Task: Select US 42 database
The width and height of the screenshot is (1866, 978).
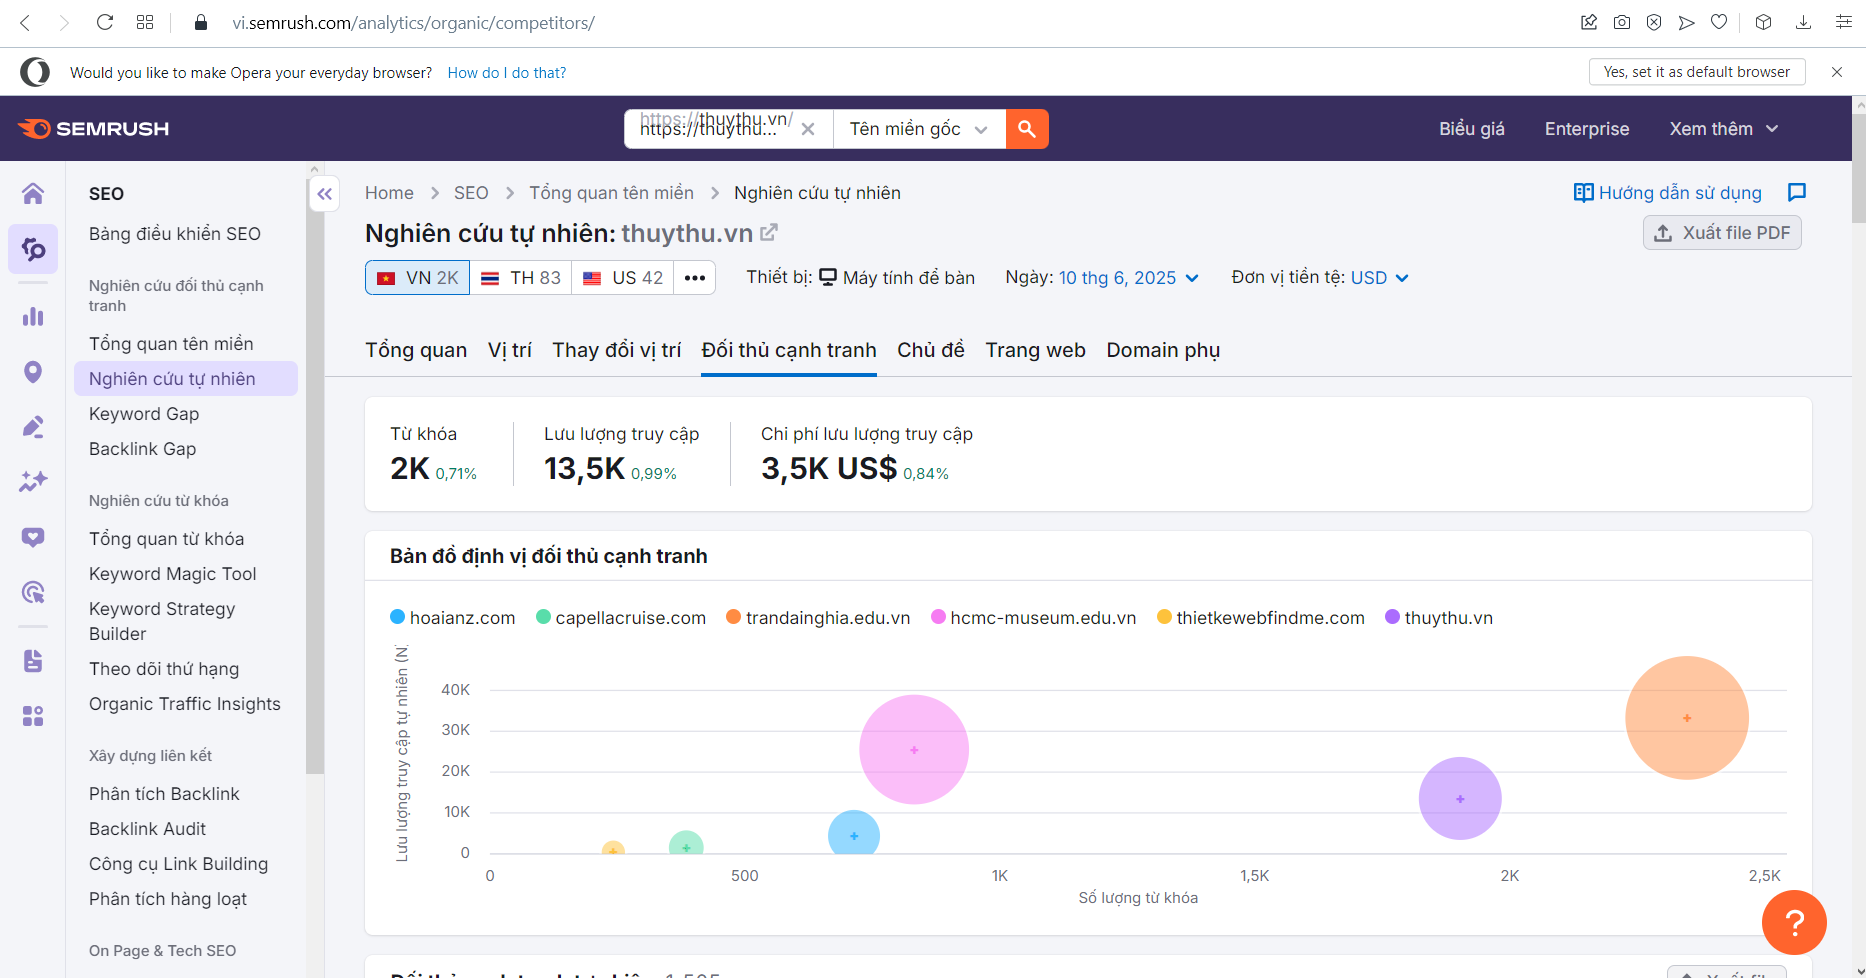Action: pos(623,278)
